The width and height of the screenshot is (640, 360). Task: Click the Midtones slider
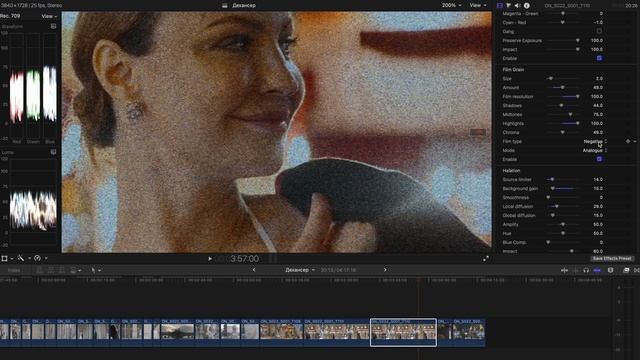562,114
